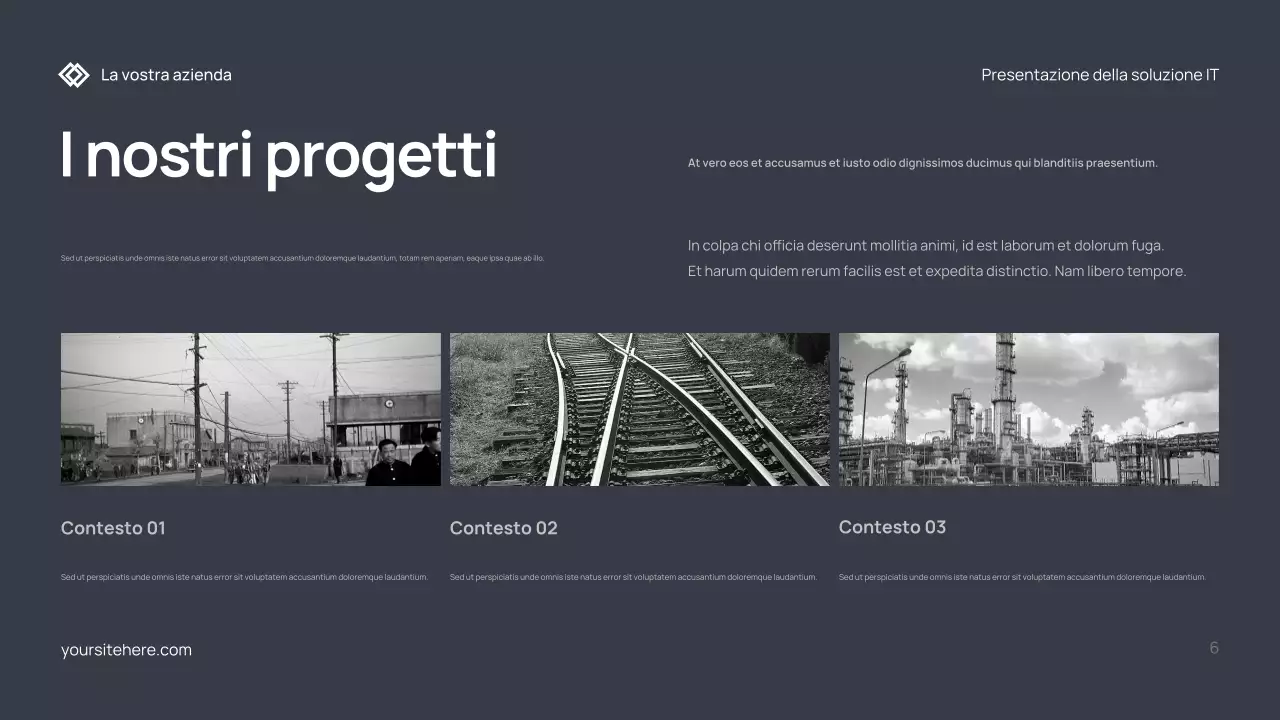Click the slide page number 6
Screen dimensions: 1280x720
coord(1214,647)
